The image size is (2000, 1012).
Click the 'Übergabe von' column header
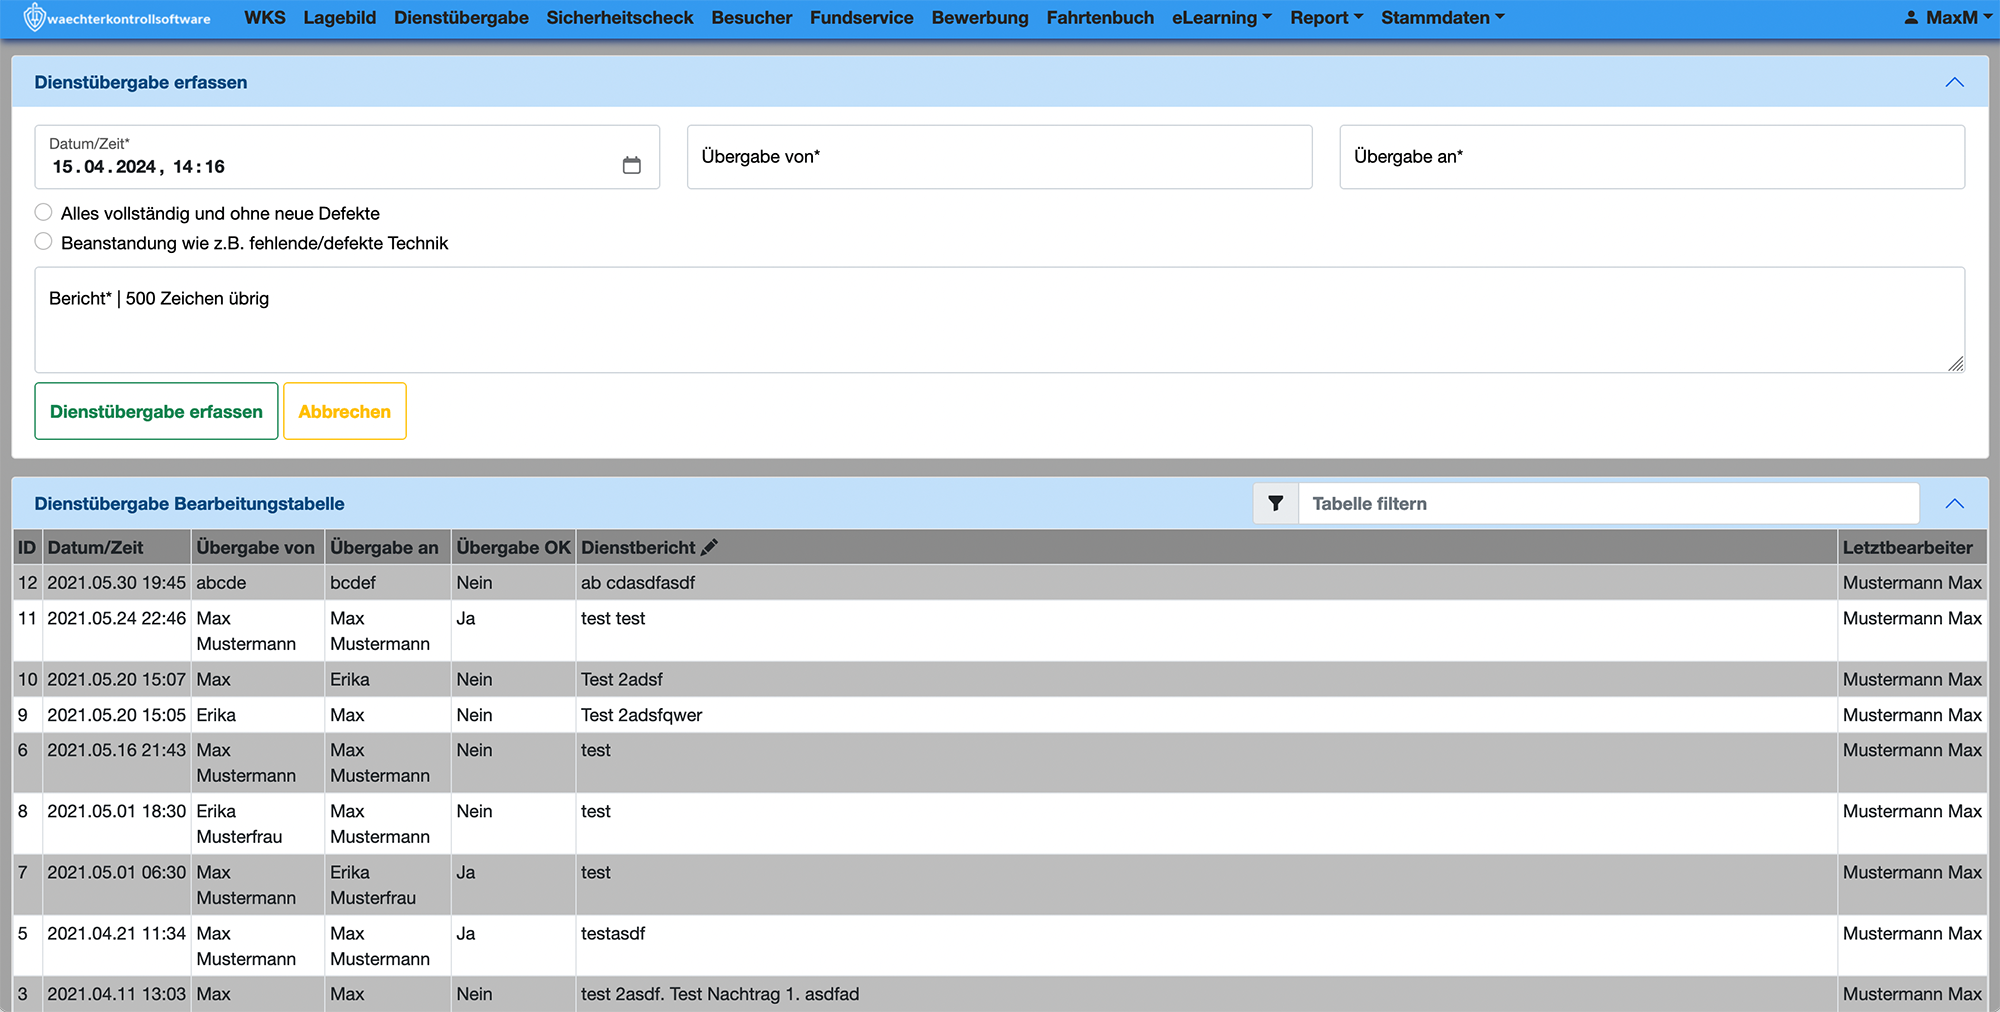point(256,547)
